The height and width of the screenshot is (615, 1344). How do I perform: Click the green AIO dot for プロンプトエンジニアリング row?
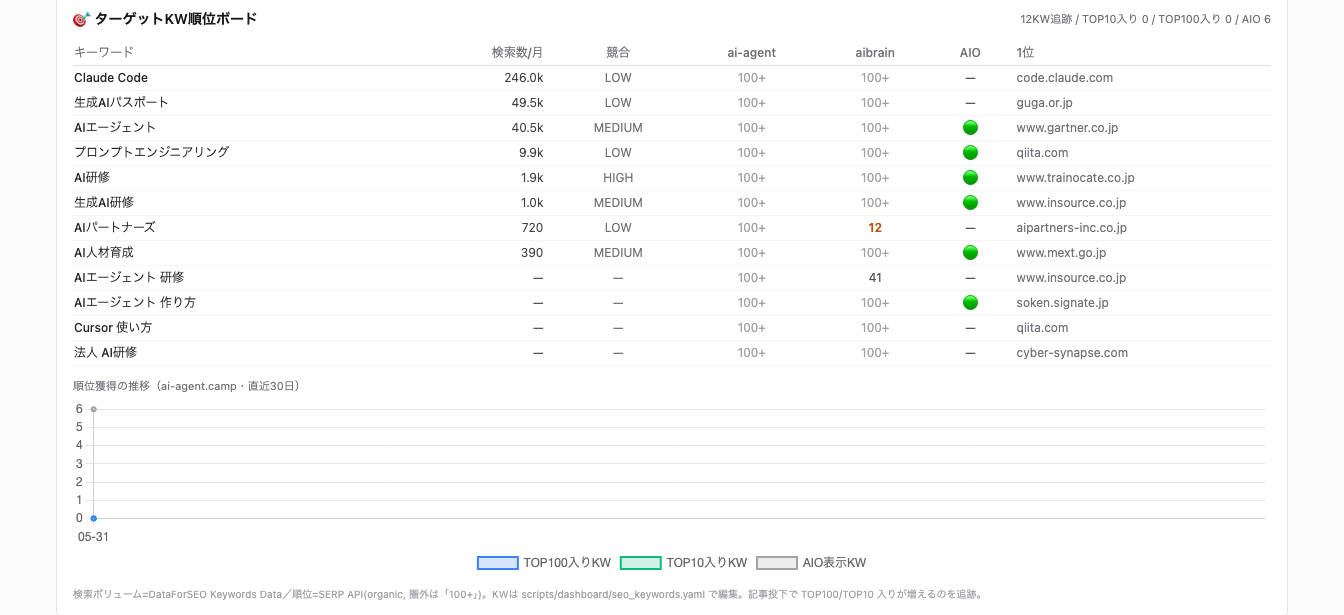click(x=970, y=153)
